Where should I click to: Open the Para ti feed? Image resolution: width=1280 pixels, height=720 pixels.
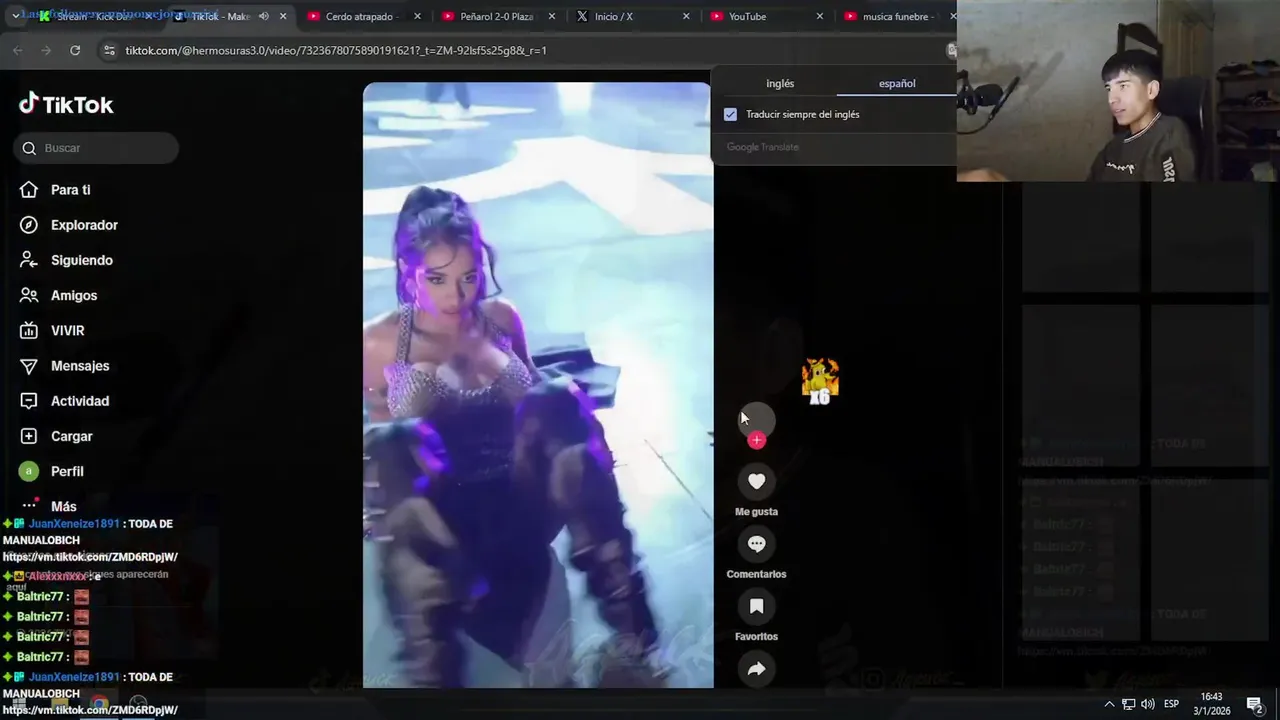(x=55, y=190)
